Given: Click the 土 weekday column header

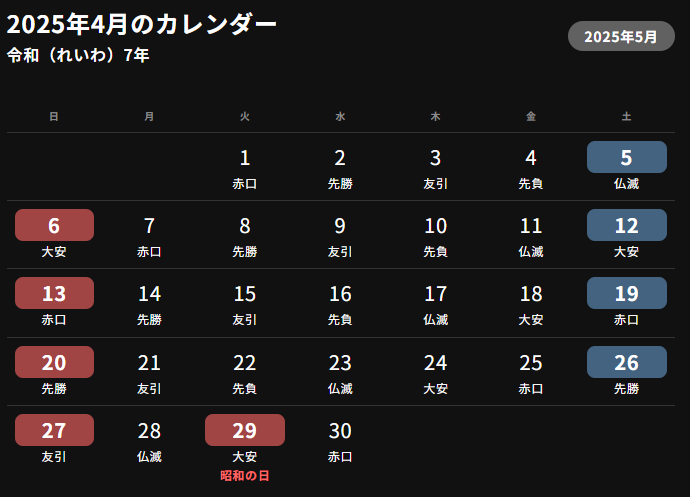Looking at the screenshot, I should click(627, 116).
